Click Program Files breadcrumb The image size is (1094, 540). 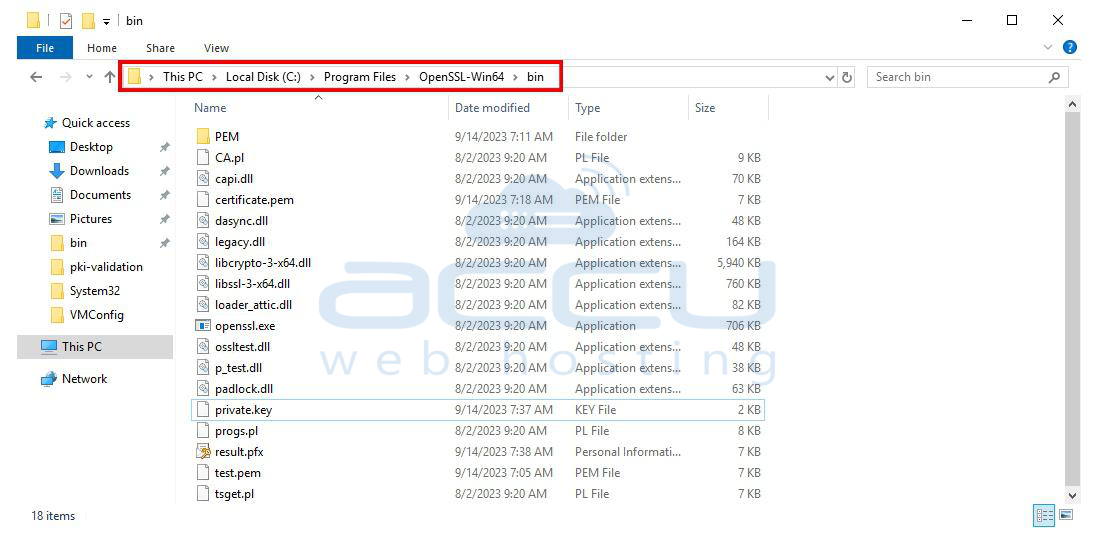pyautogui.click(x=359, y=77)
